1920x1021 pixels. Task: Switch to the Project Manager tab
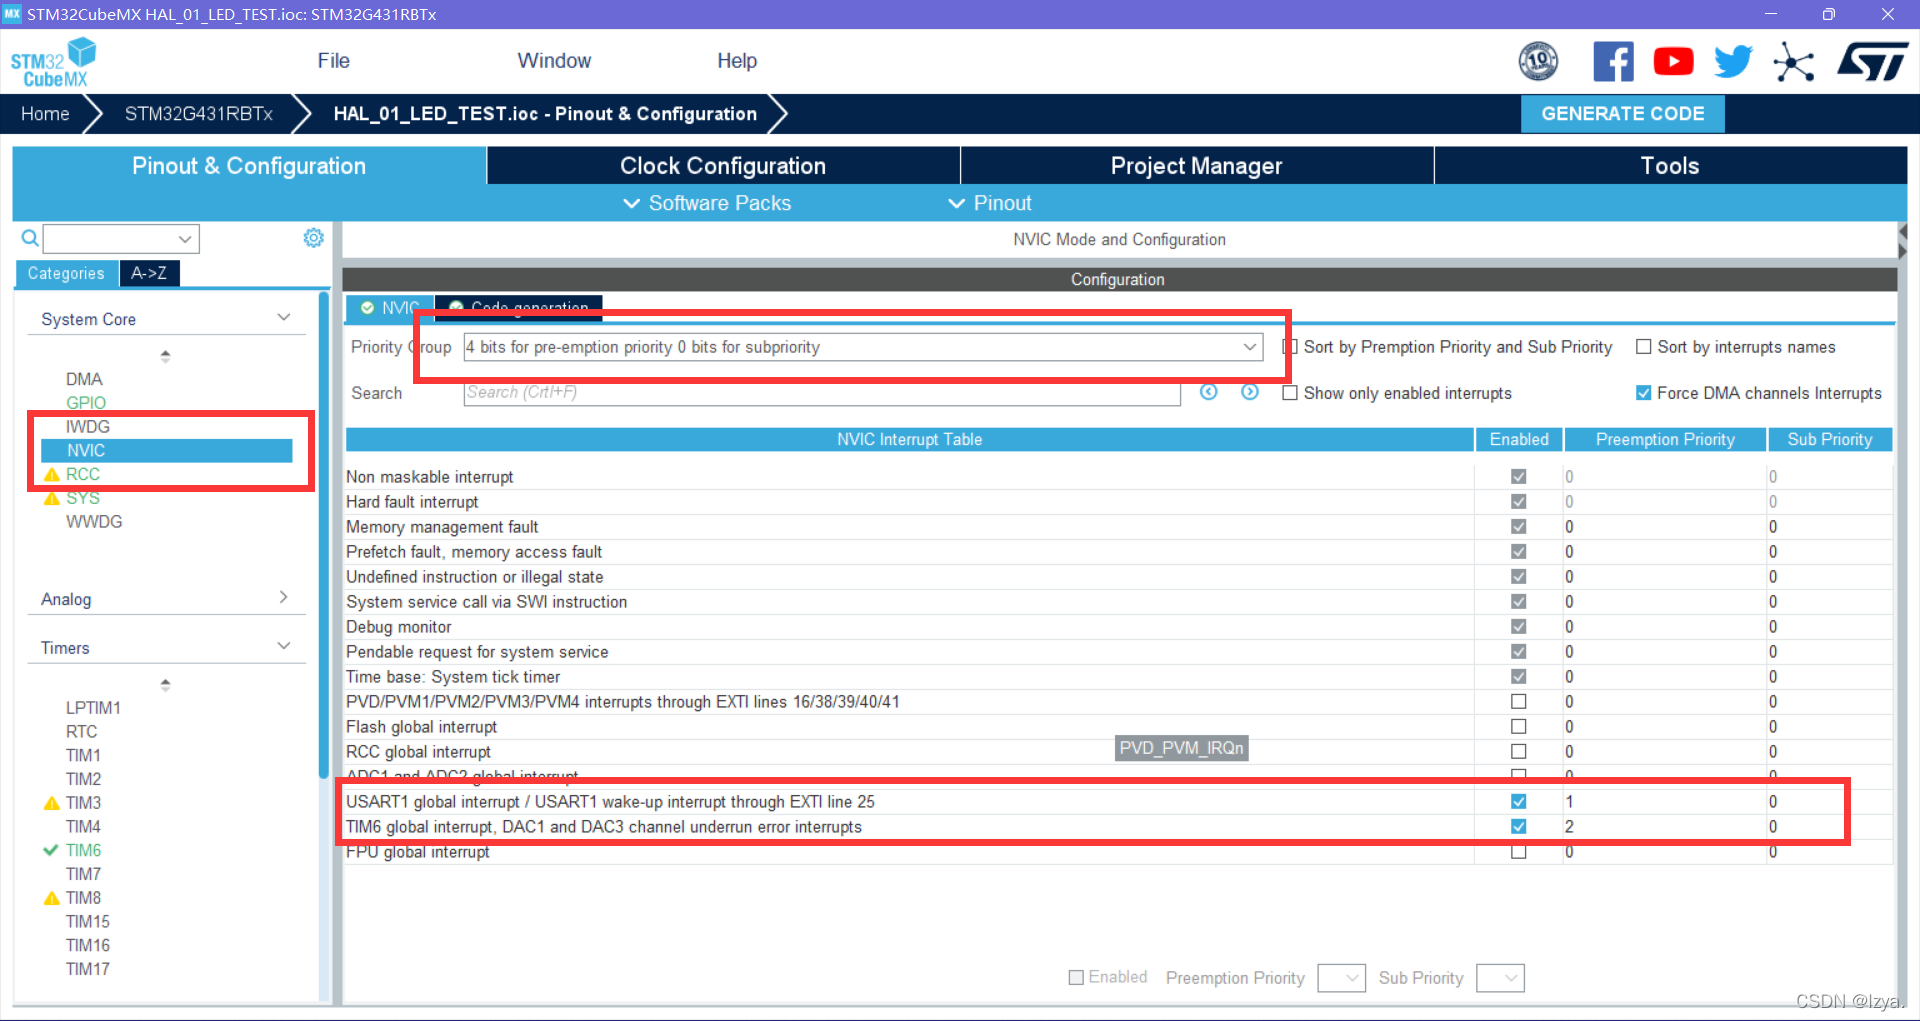1196,166
